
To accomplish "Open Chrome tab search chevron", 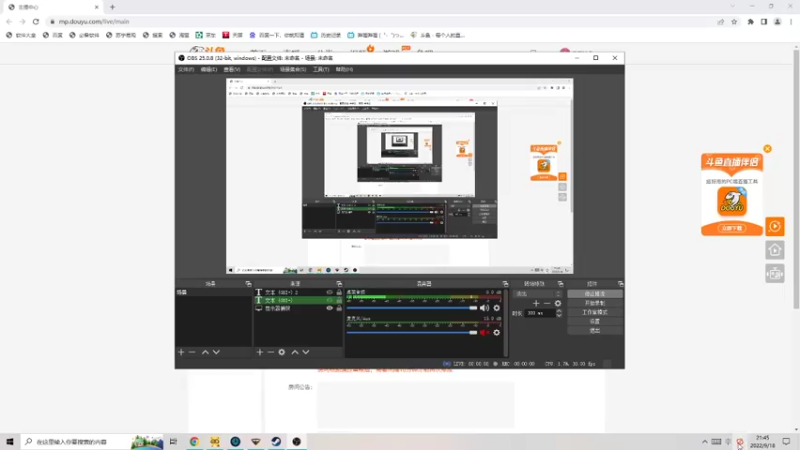I will tap(733, 7).
